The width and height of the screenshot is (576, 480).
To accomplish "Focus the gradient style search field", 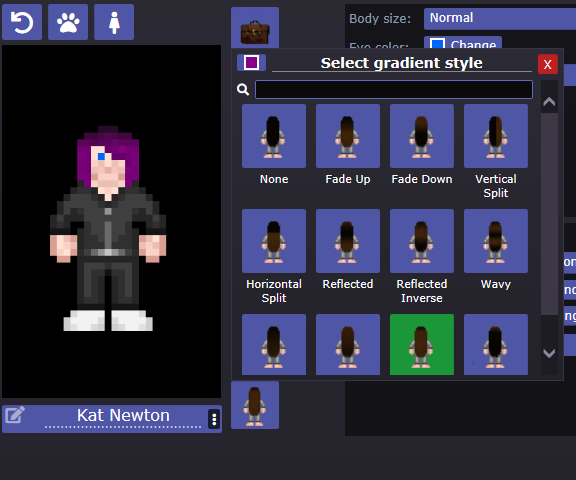I will coord(394,89).
